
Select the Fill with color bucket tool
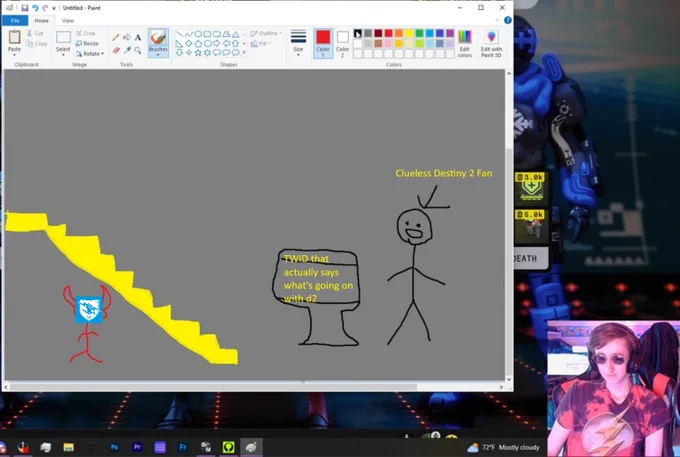(127, 38)
